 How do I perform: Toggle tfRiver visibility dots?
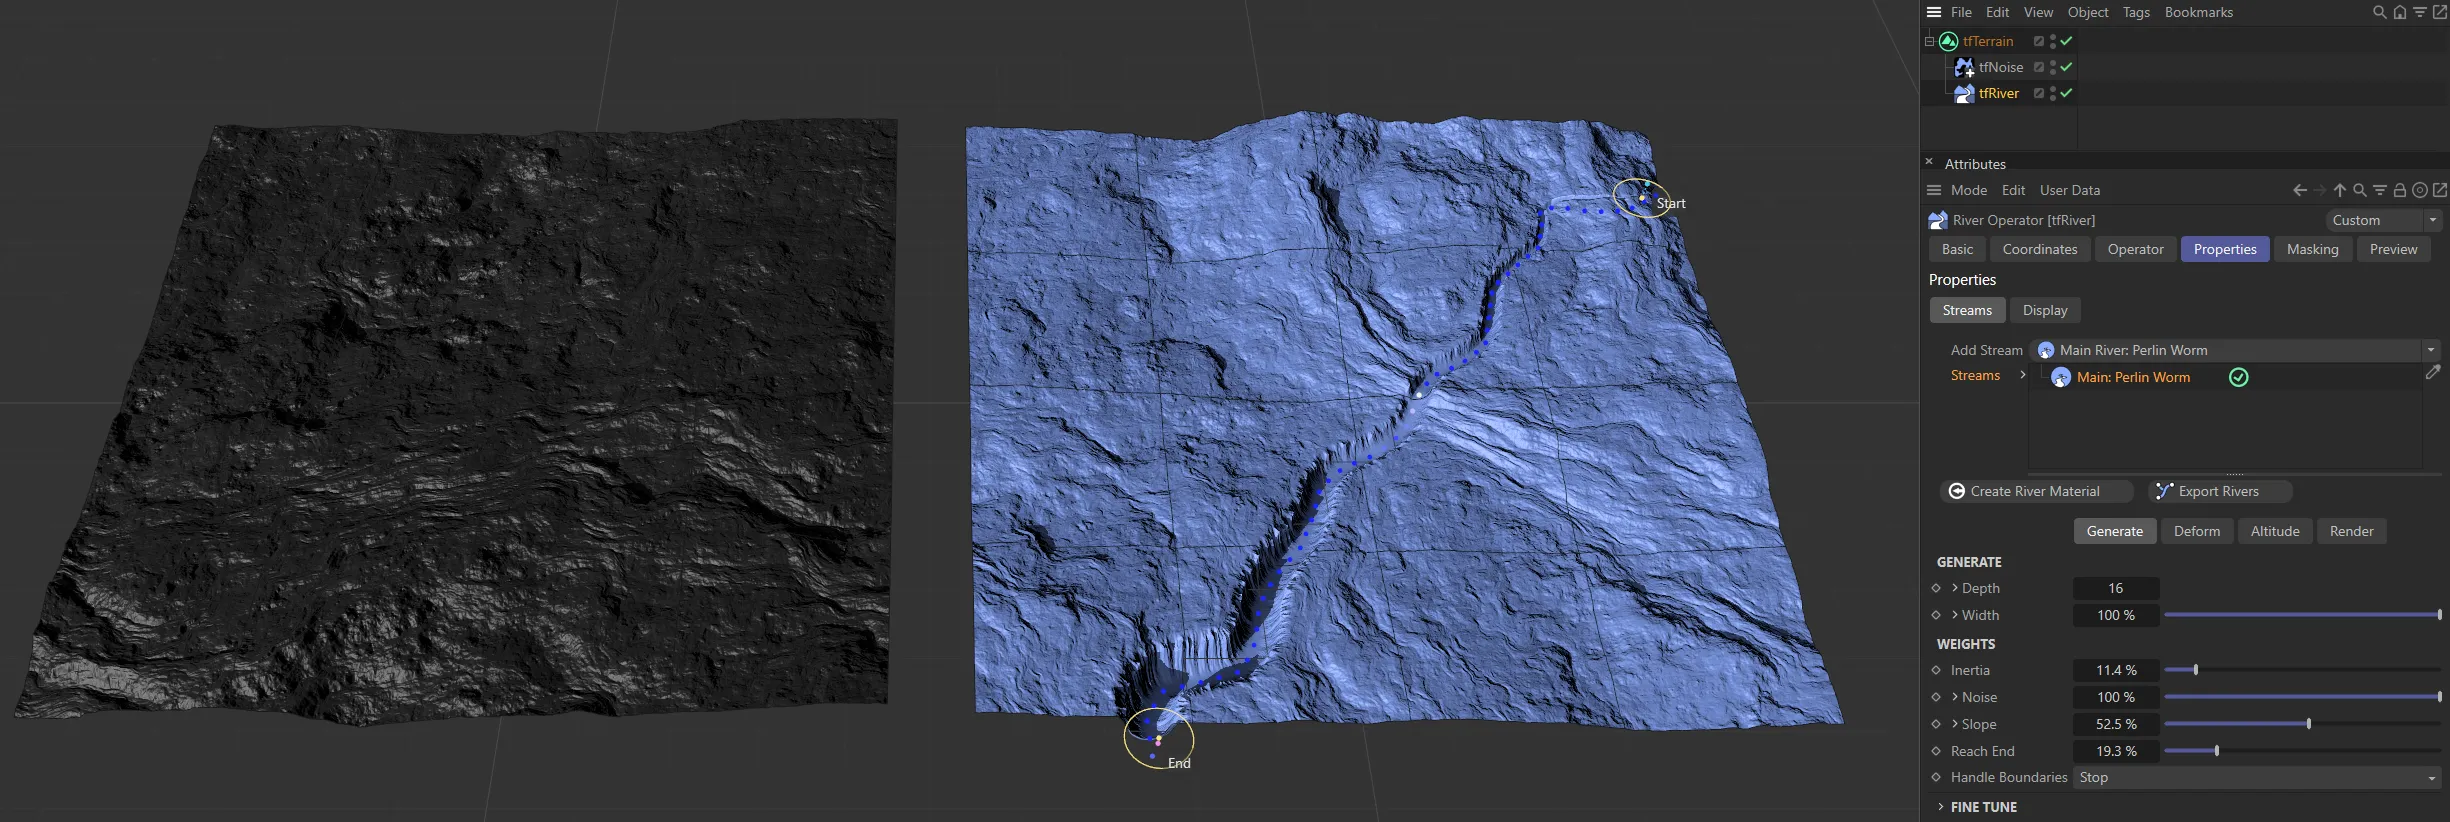2052,93
